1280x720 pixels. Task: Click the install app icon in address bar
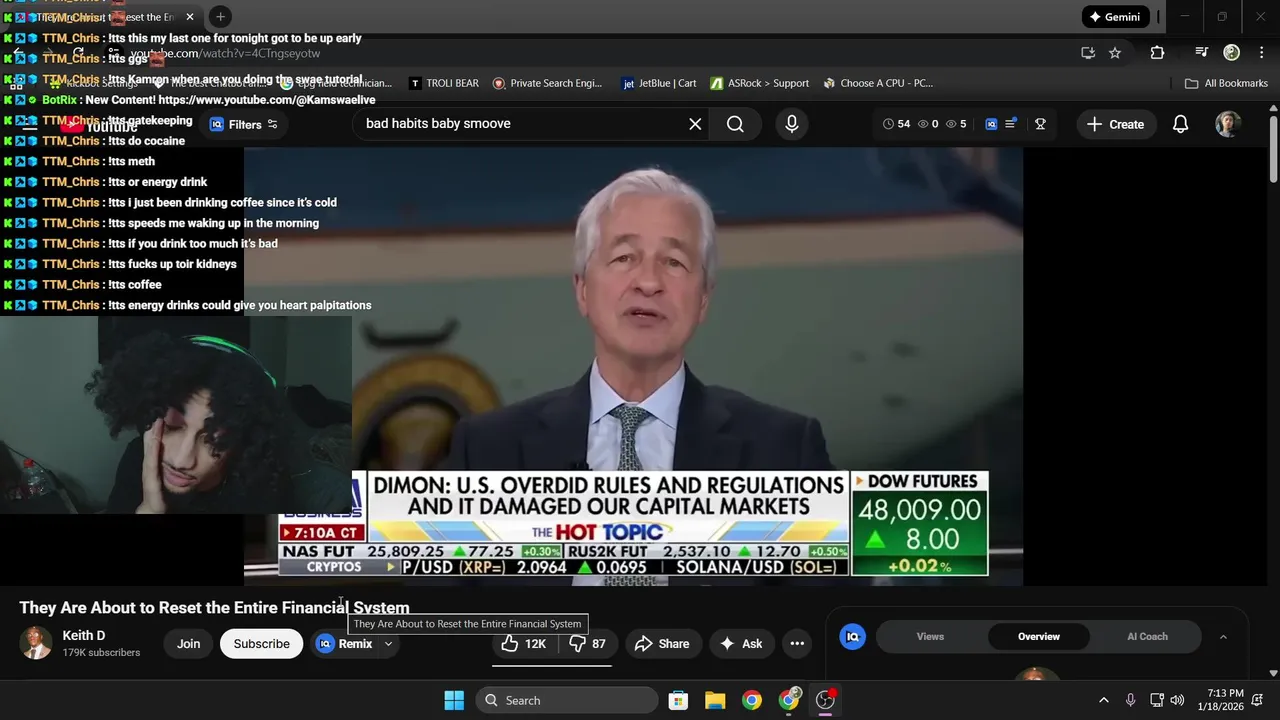pyautogui.click(x=1088, y=53)
